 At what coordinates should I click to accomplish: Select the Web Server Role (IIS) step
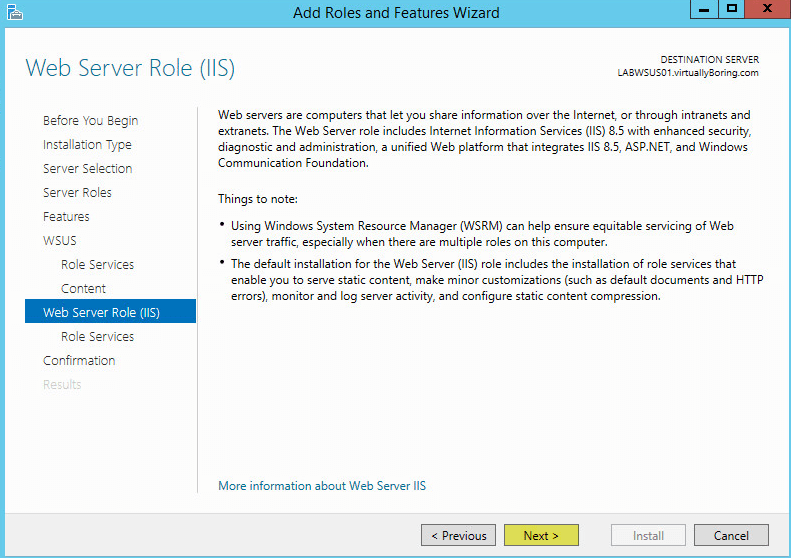pos(110,311)
